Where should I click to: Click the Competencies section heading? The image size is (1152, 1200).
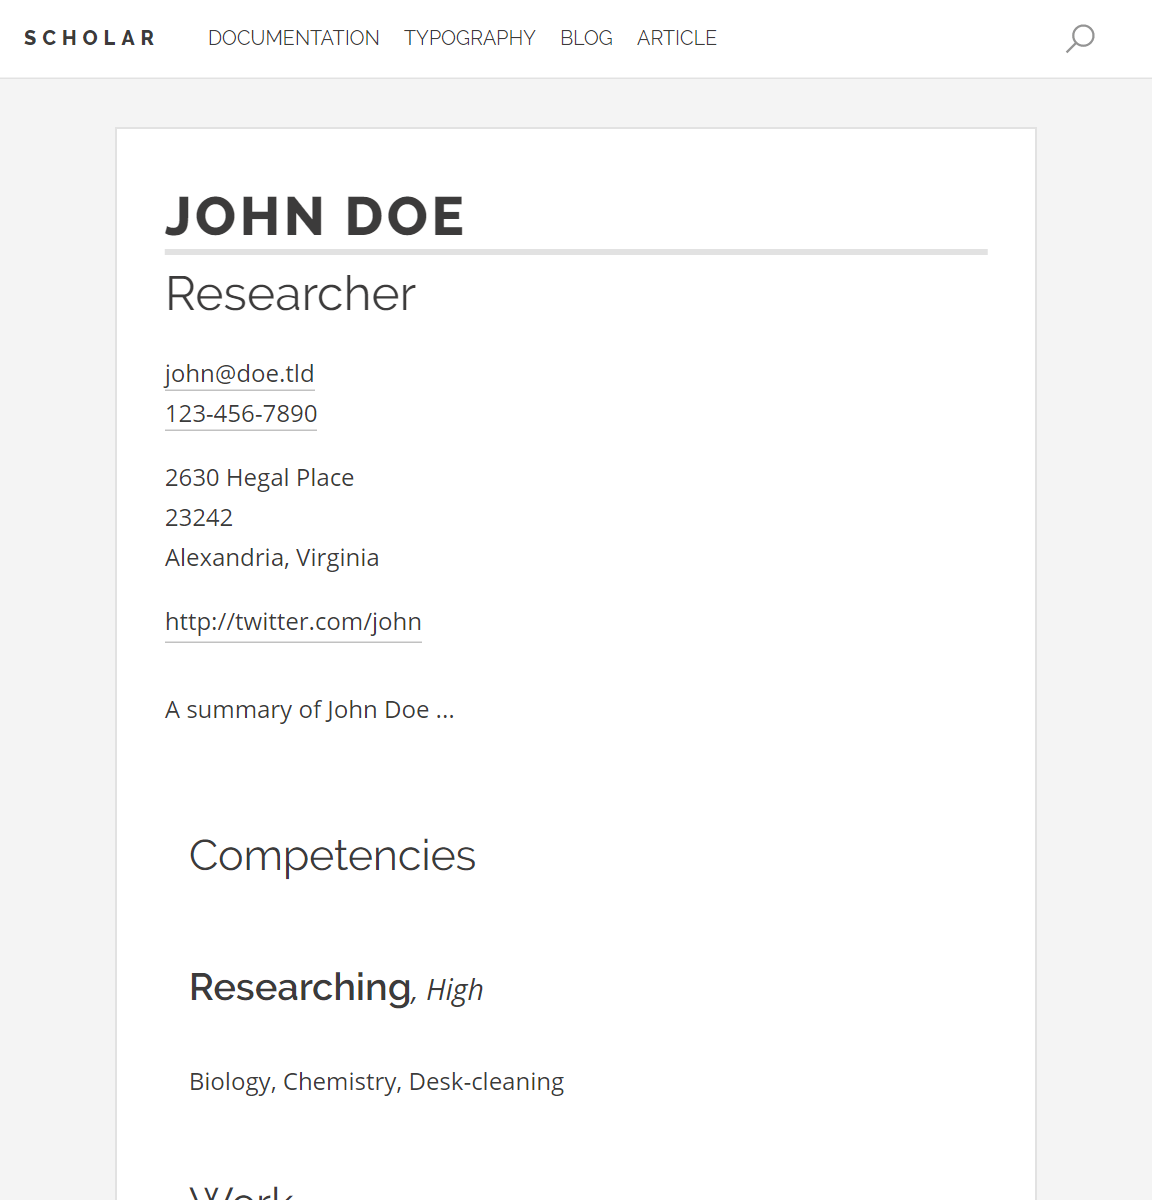click(x=332, y=856)
